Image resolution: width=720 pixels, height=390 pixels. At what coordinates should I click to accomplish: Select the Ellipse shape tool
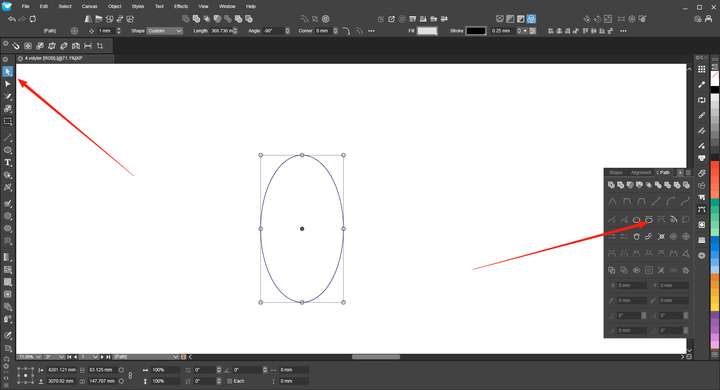(x=8, y=150)
